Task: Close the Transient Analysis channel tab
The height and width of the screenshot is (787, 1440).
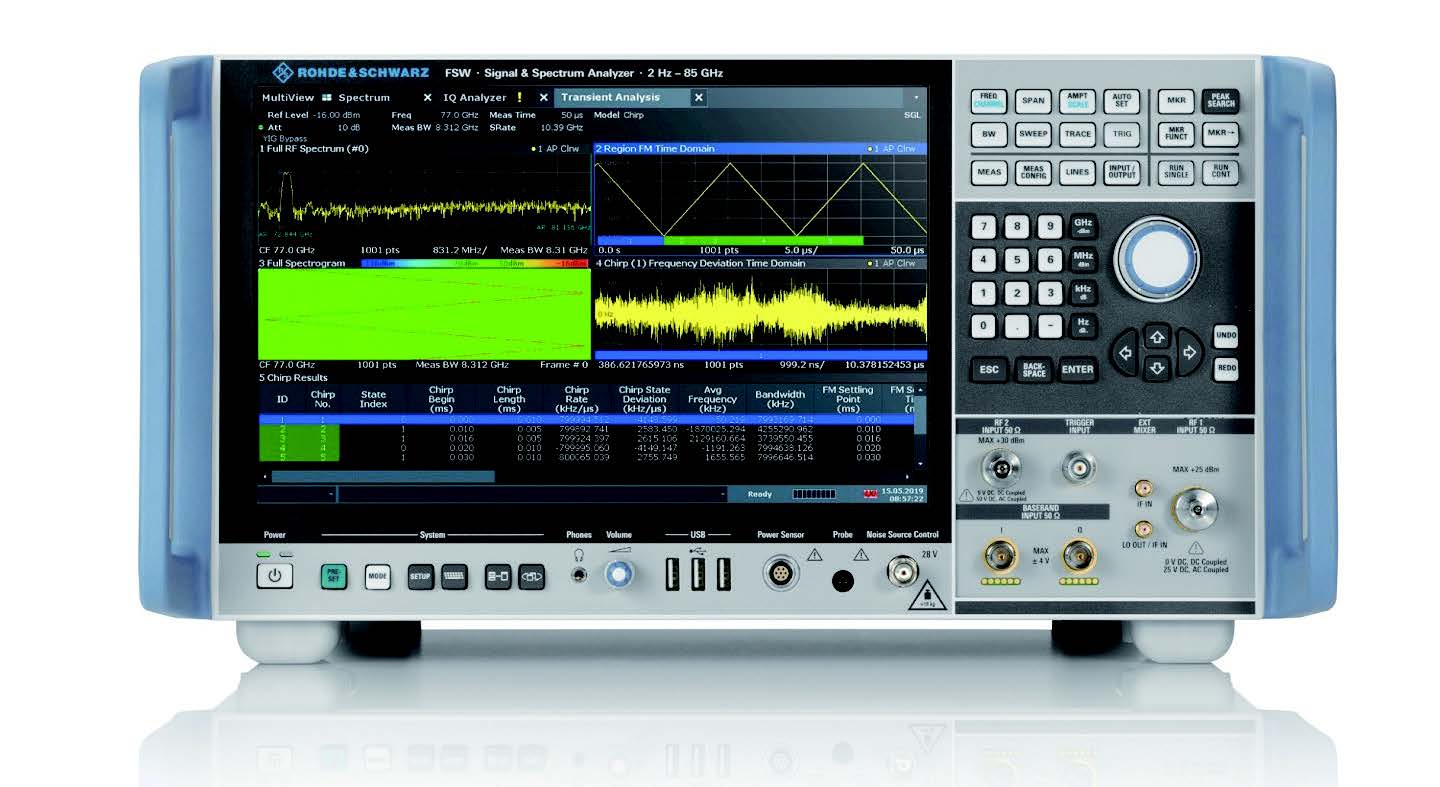Action: tap(699, 98)
